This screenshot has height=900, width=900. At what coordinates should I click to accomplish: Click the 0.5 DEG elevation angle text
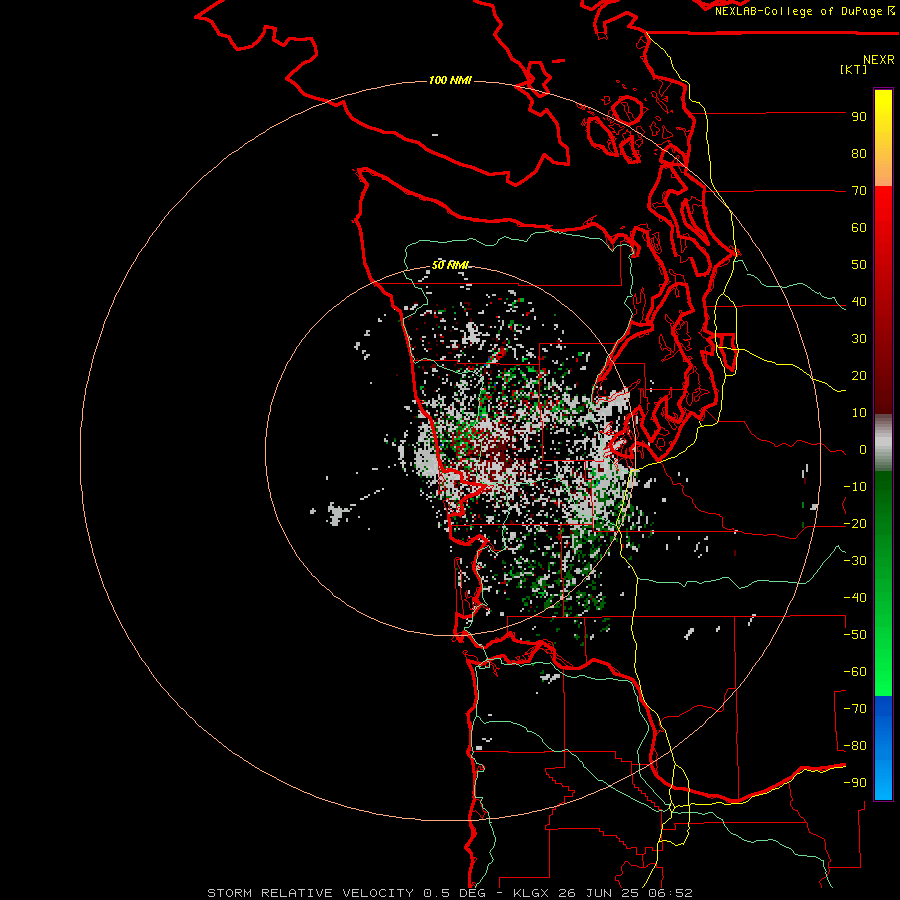pyautogui.click(x=454, y=893)
